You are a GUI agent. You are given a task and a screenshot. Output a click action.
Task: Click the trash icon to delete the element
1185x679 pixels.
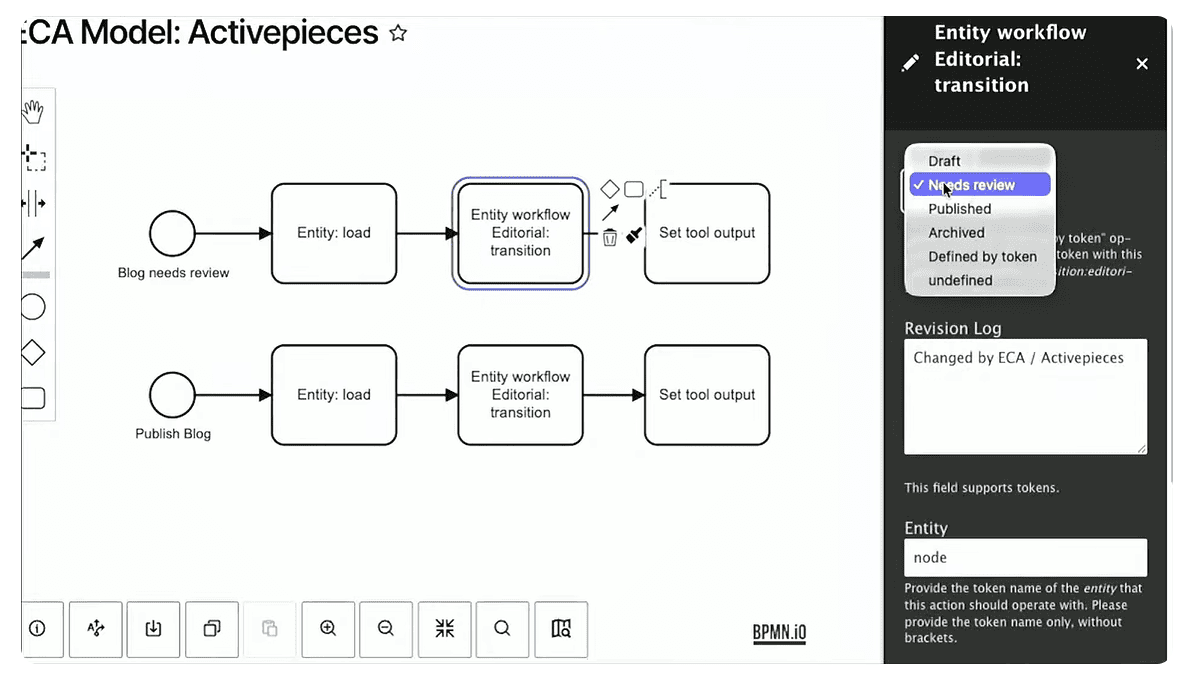click(610, 237)
